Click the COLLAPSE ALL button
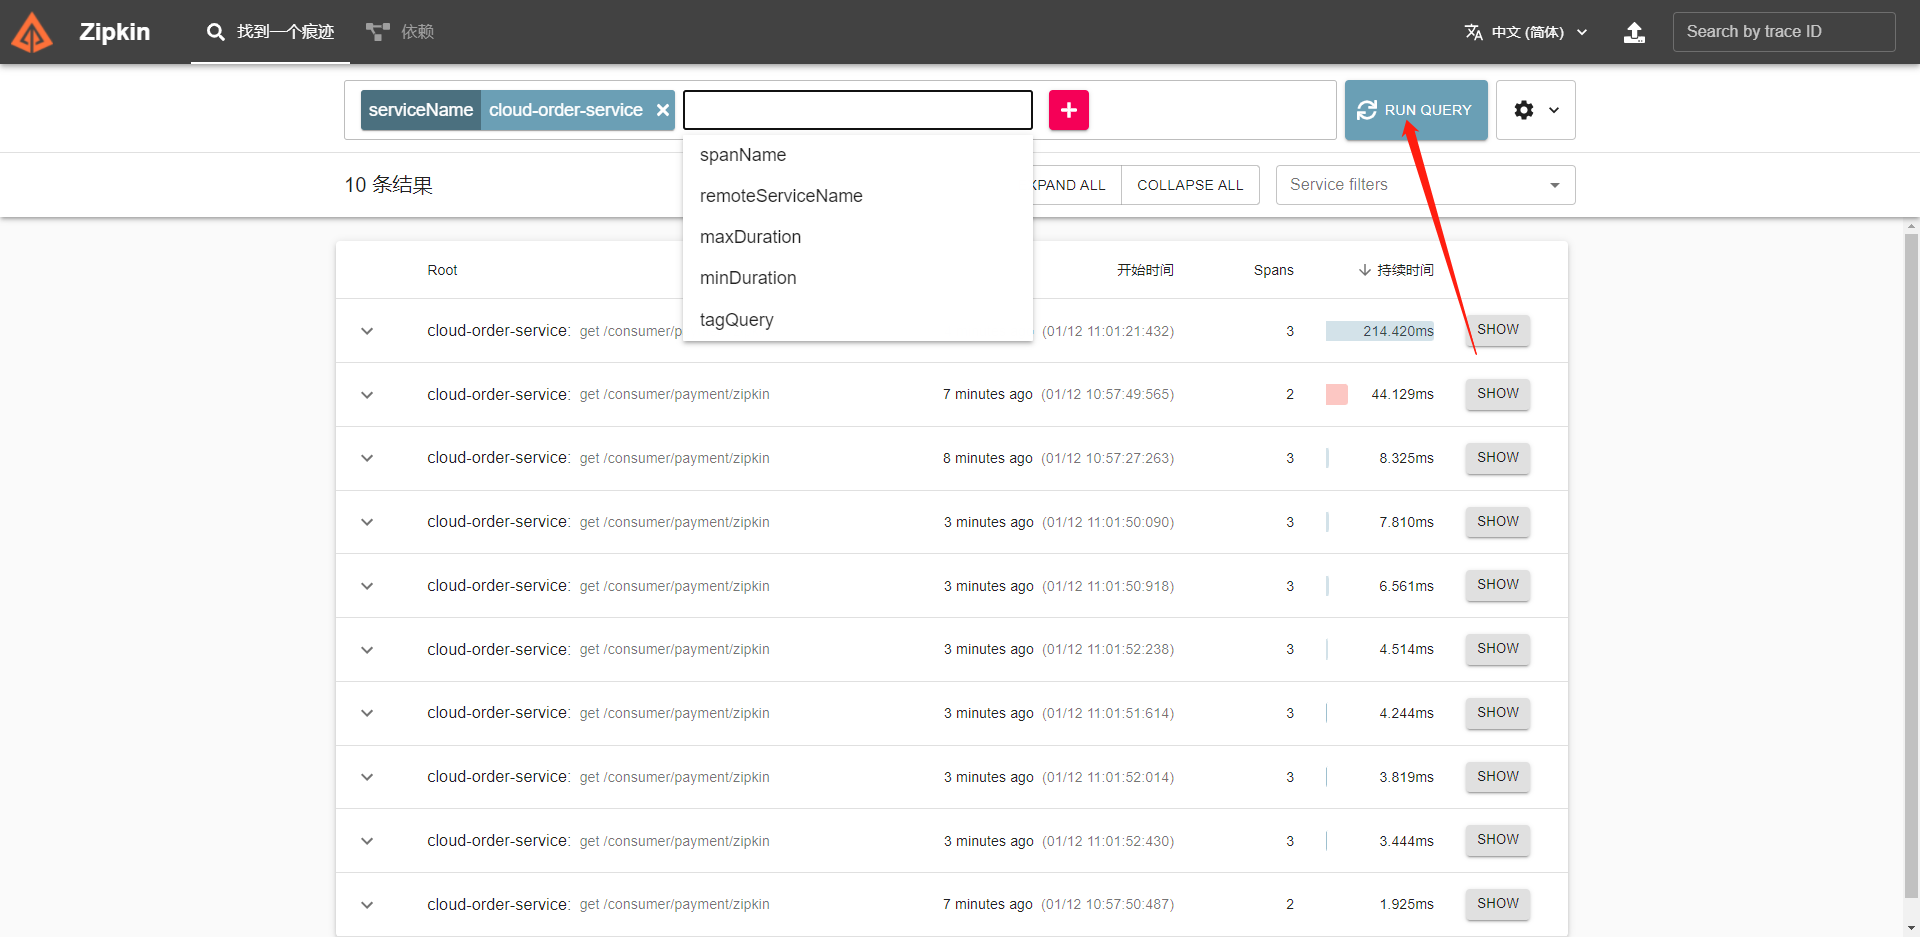 (1190, 185)
